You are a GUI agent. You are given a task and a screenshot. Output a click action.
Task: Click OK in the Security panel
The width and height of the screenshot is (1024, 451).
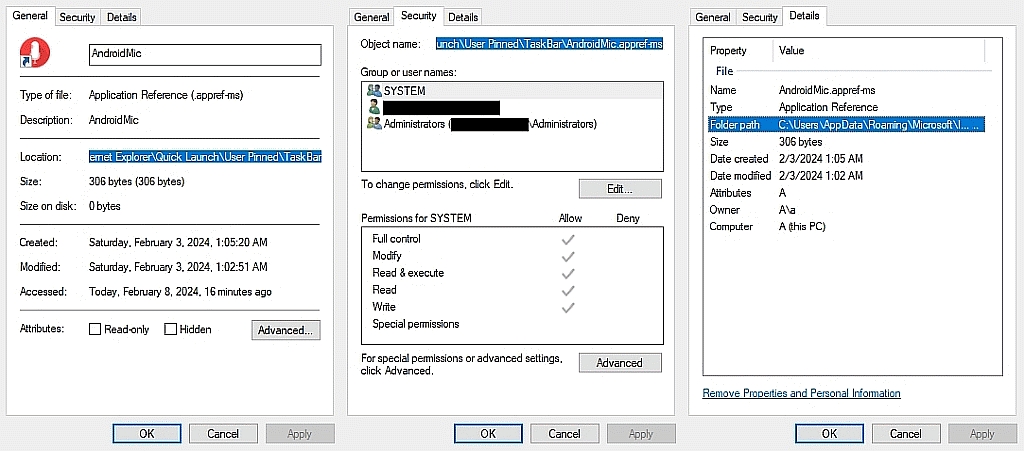[488, 433]
